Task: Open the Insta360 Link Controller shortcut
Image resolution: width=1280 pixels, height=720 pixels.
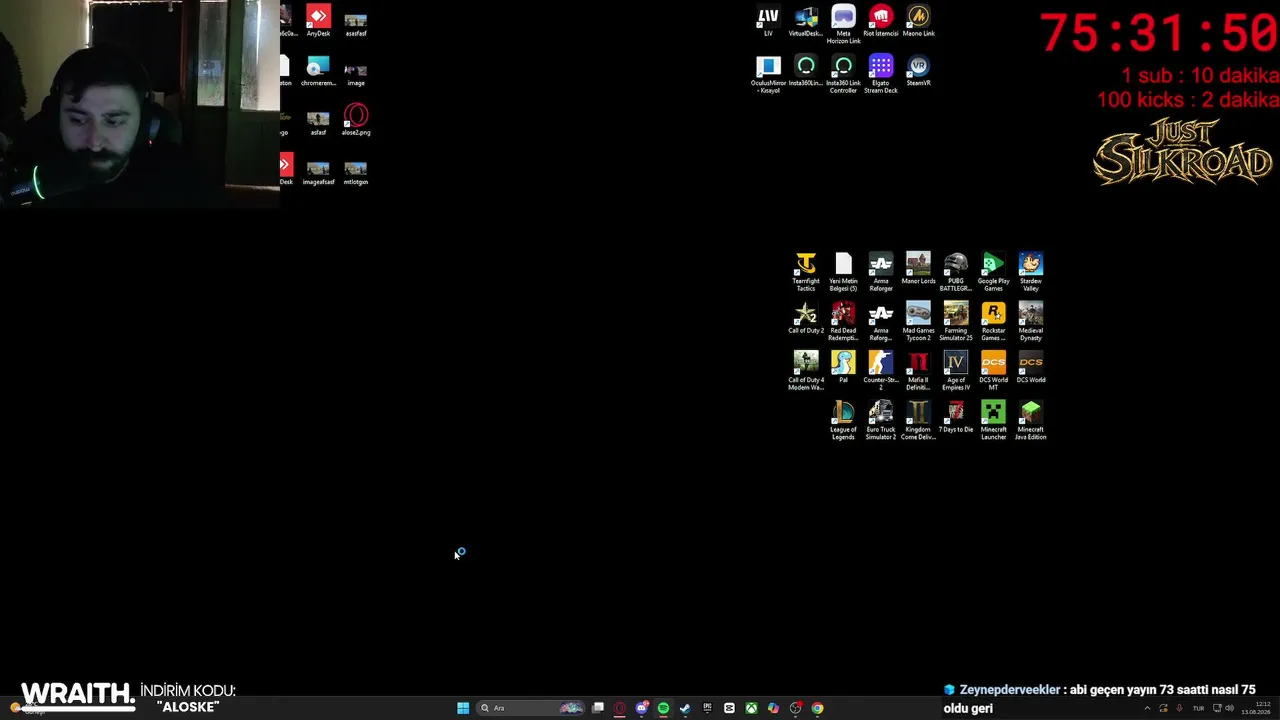Action: coord(843,74)
